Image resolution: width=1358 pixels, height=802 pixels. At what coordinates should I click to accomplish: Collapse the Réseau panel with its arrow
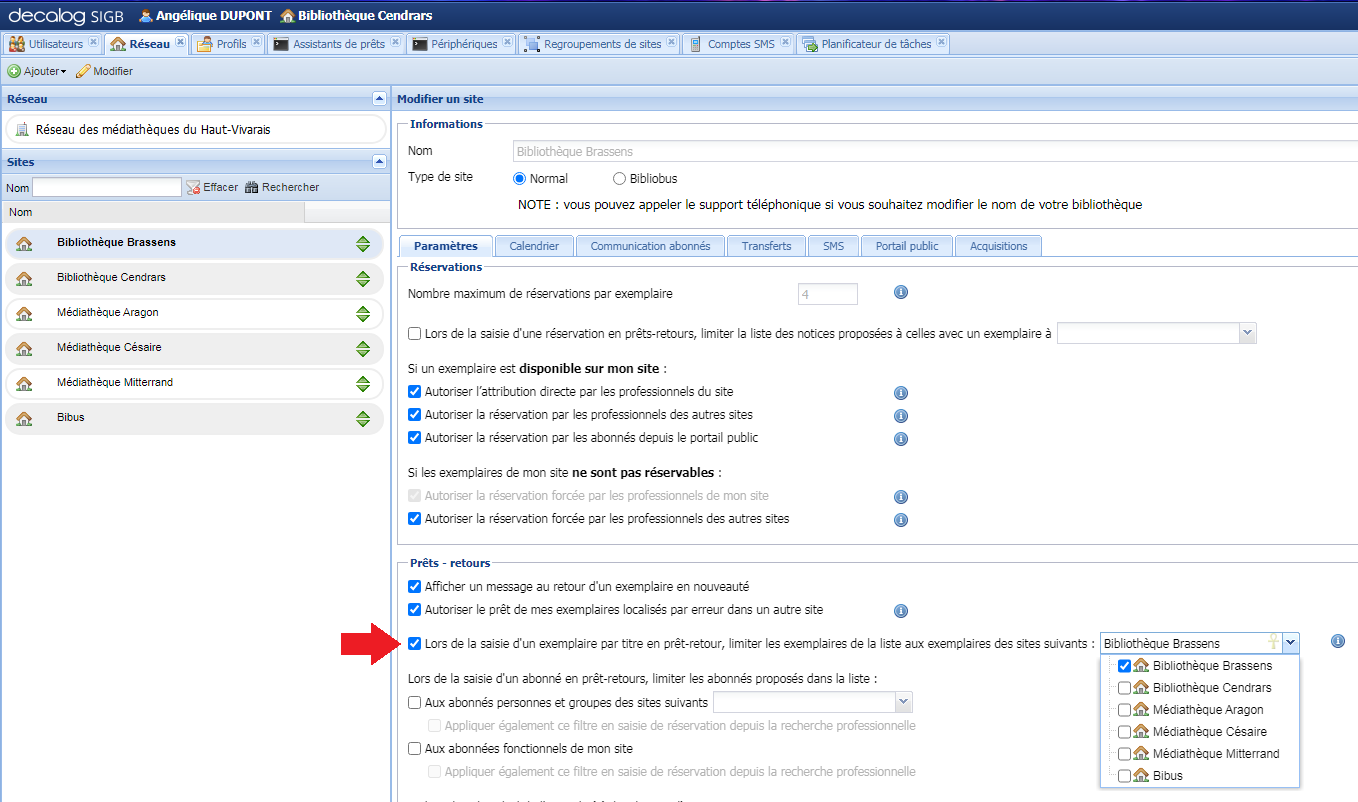(379, 99)
